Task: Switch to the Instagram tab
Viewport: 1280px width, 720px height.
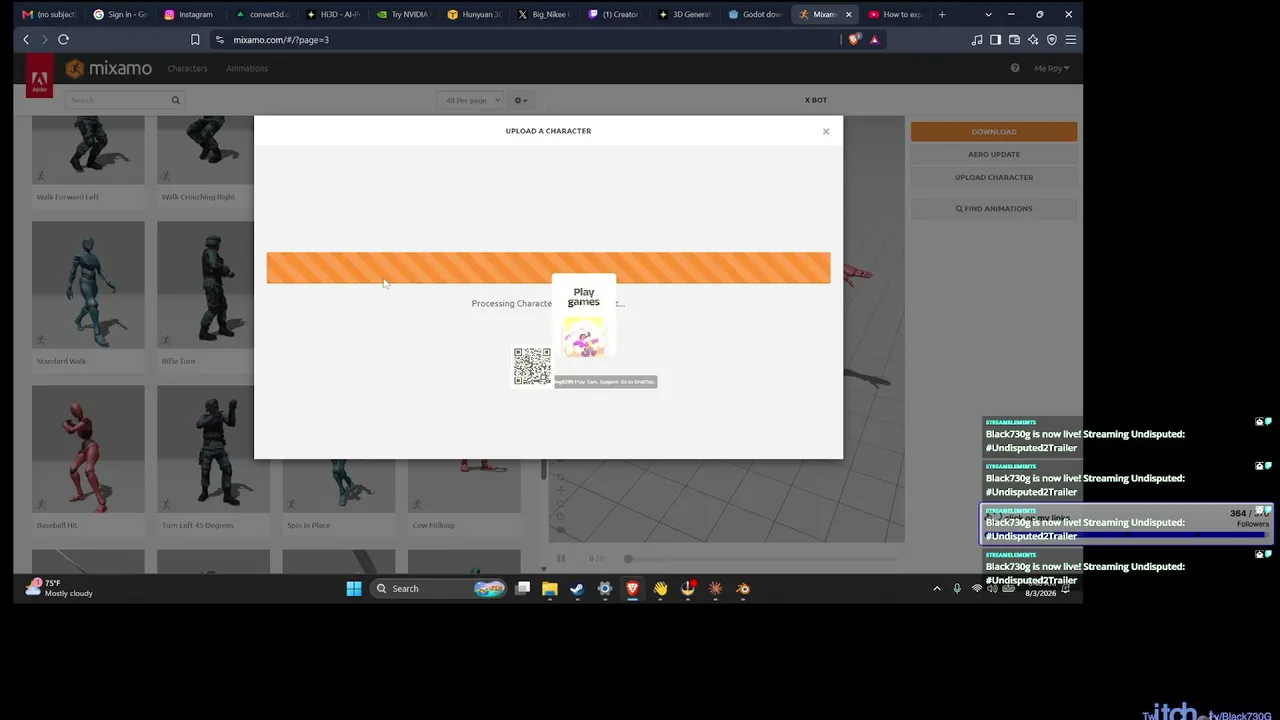Action: [x=189, y=14]
